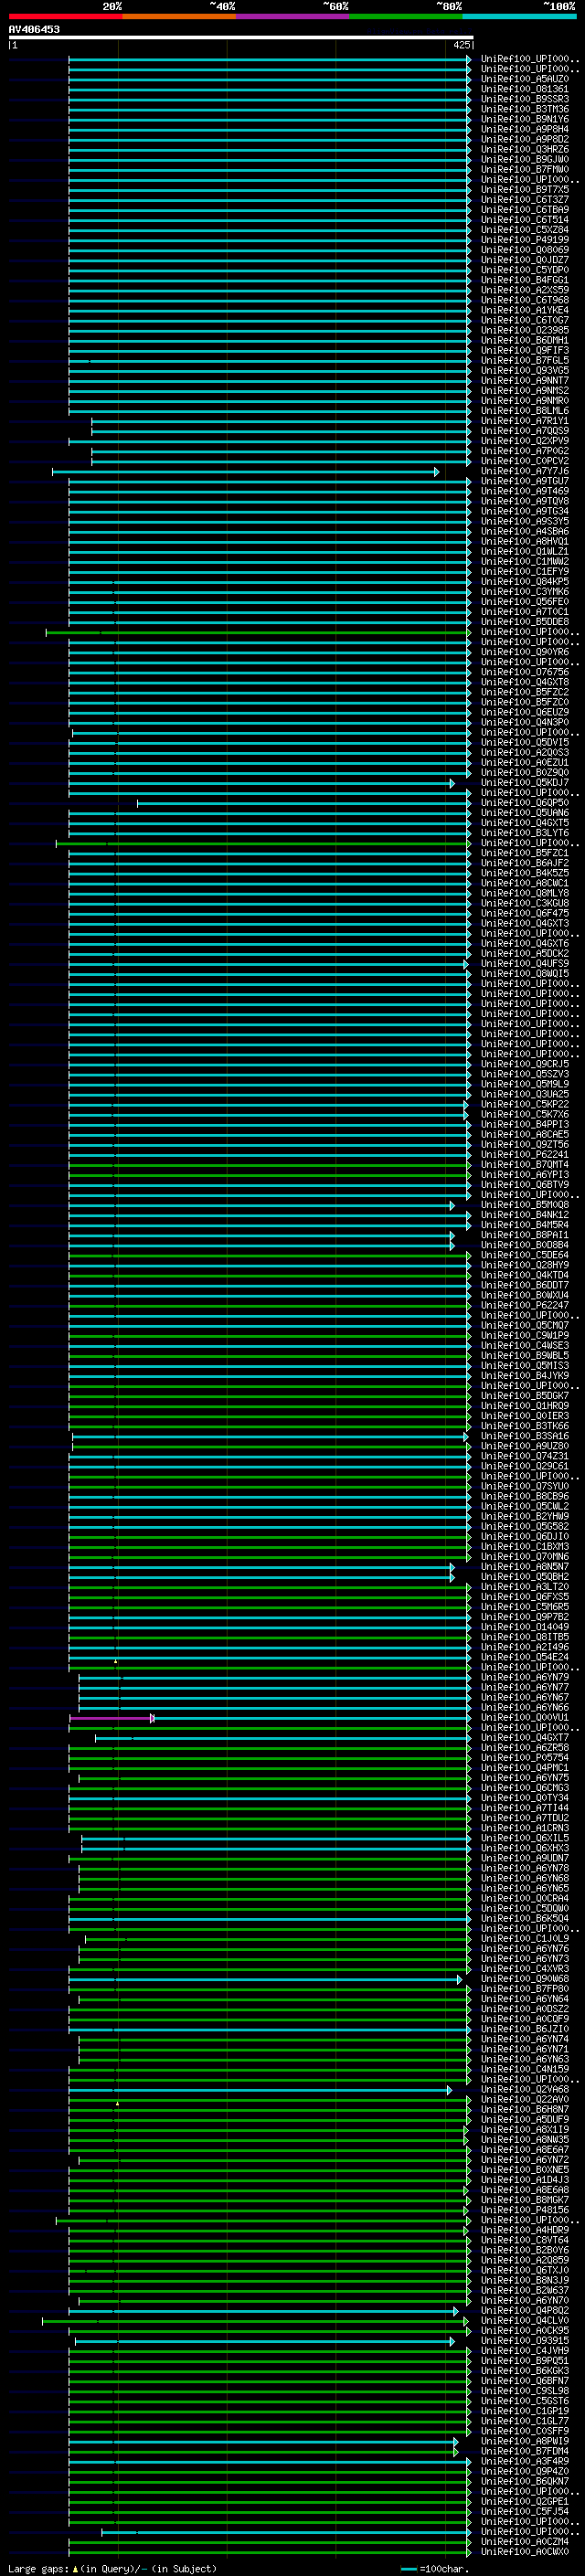Select label UniRef100_A8N5N7

[525, 1566]
